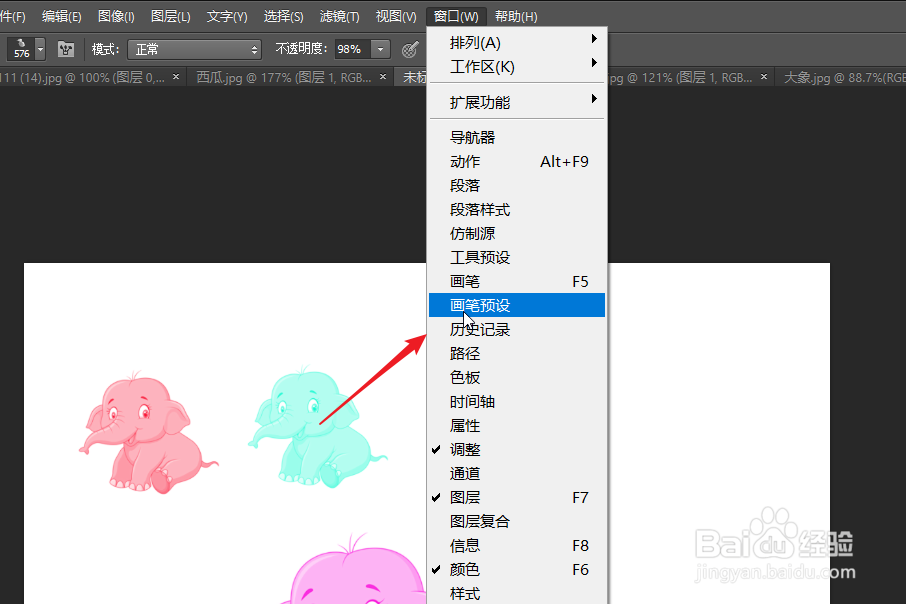This screenshot has height=604, width=906.
Task: Close the 西瓜.jpg document tab
Action: [x=383, y=76]
